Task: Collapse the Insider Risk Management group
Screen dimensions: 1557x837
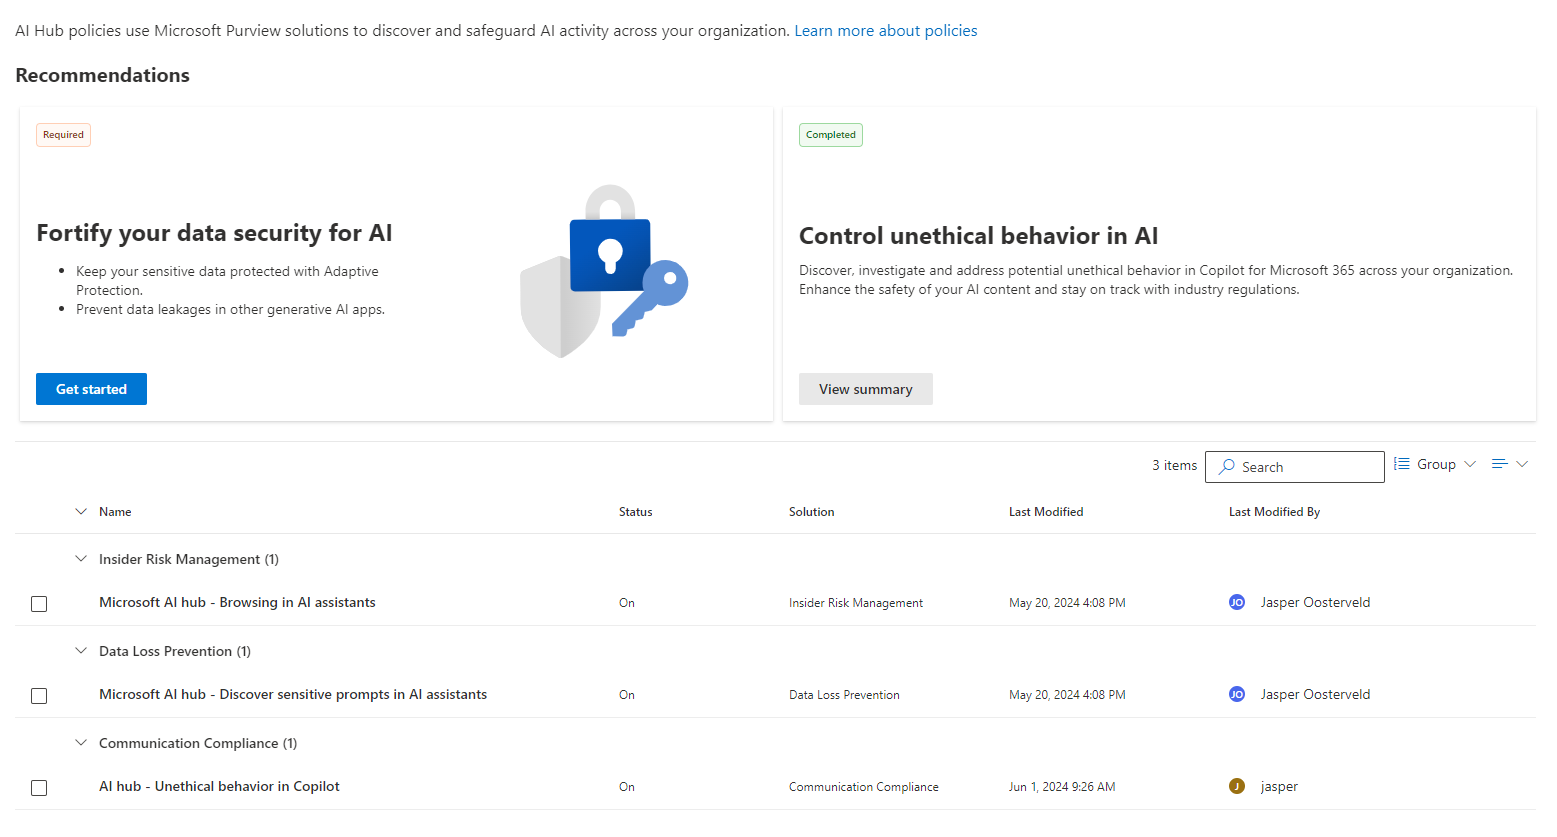Action: tap(81, 559)
